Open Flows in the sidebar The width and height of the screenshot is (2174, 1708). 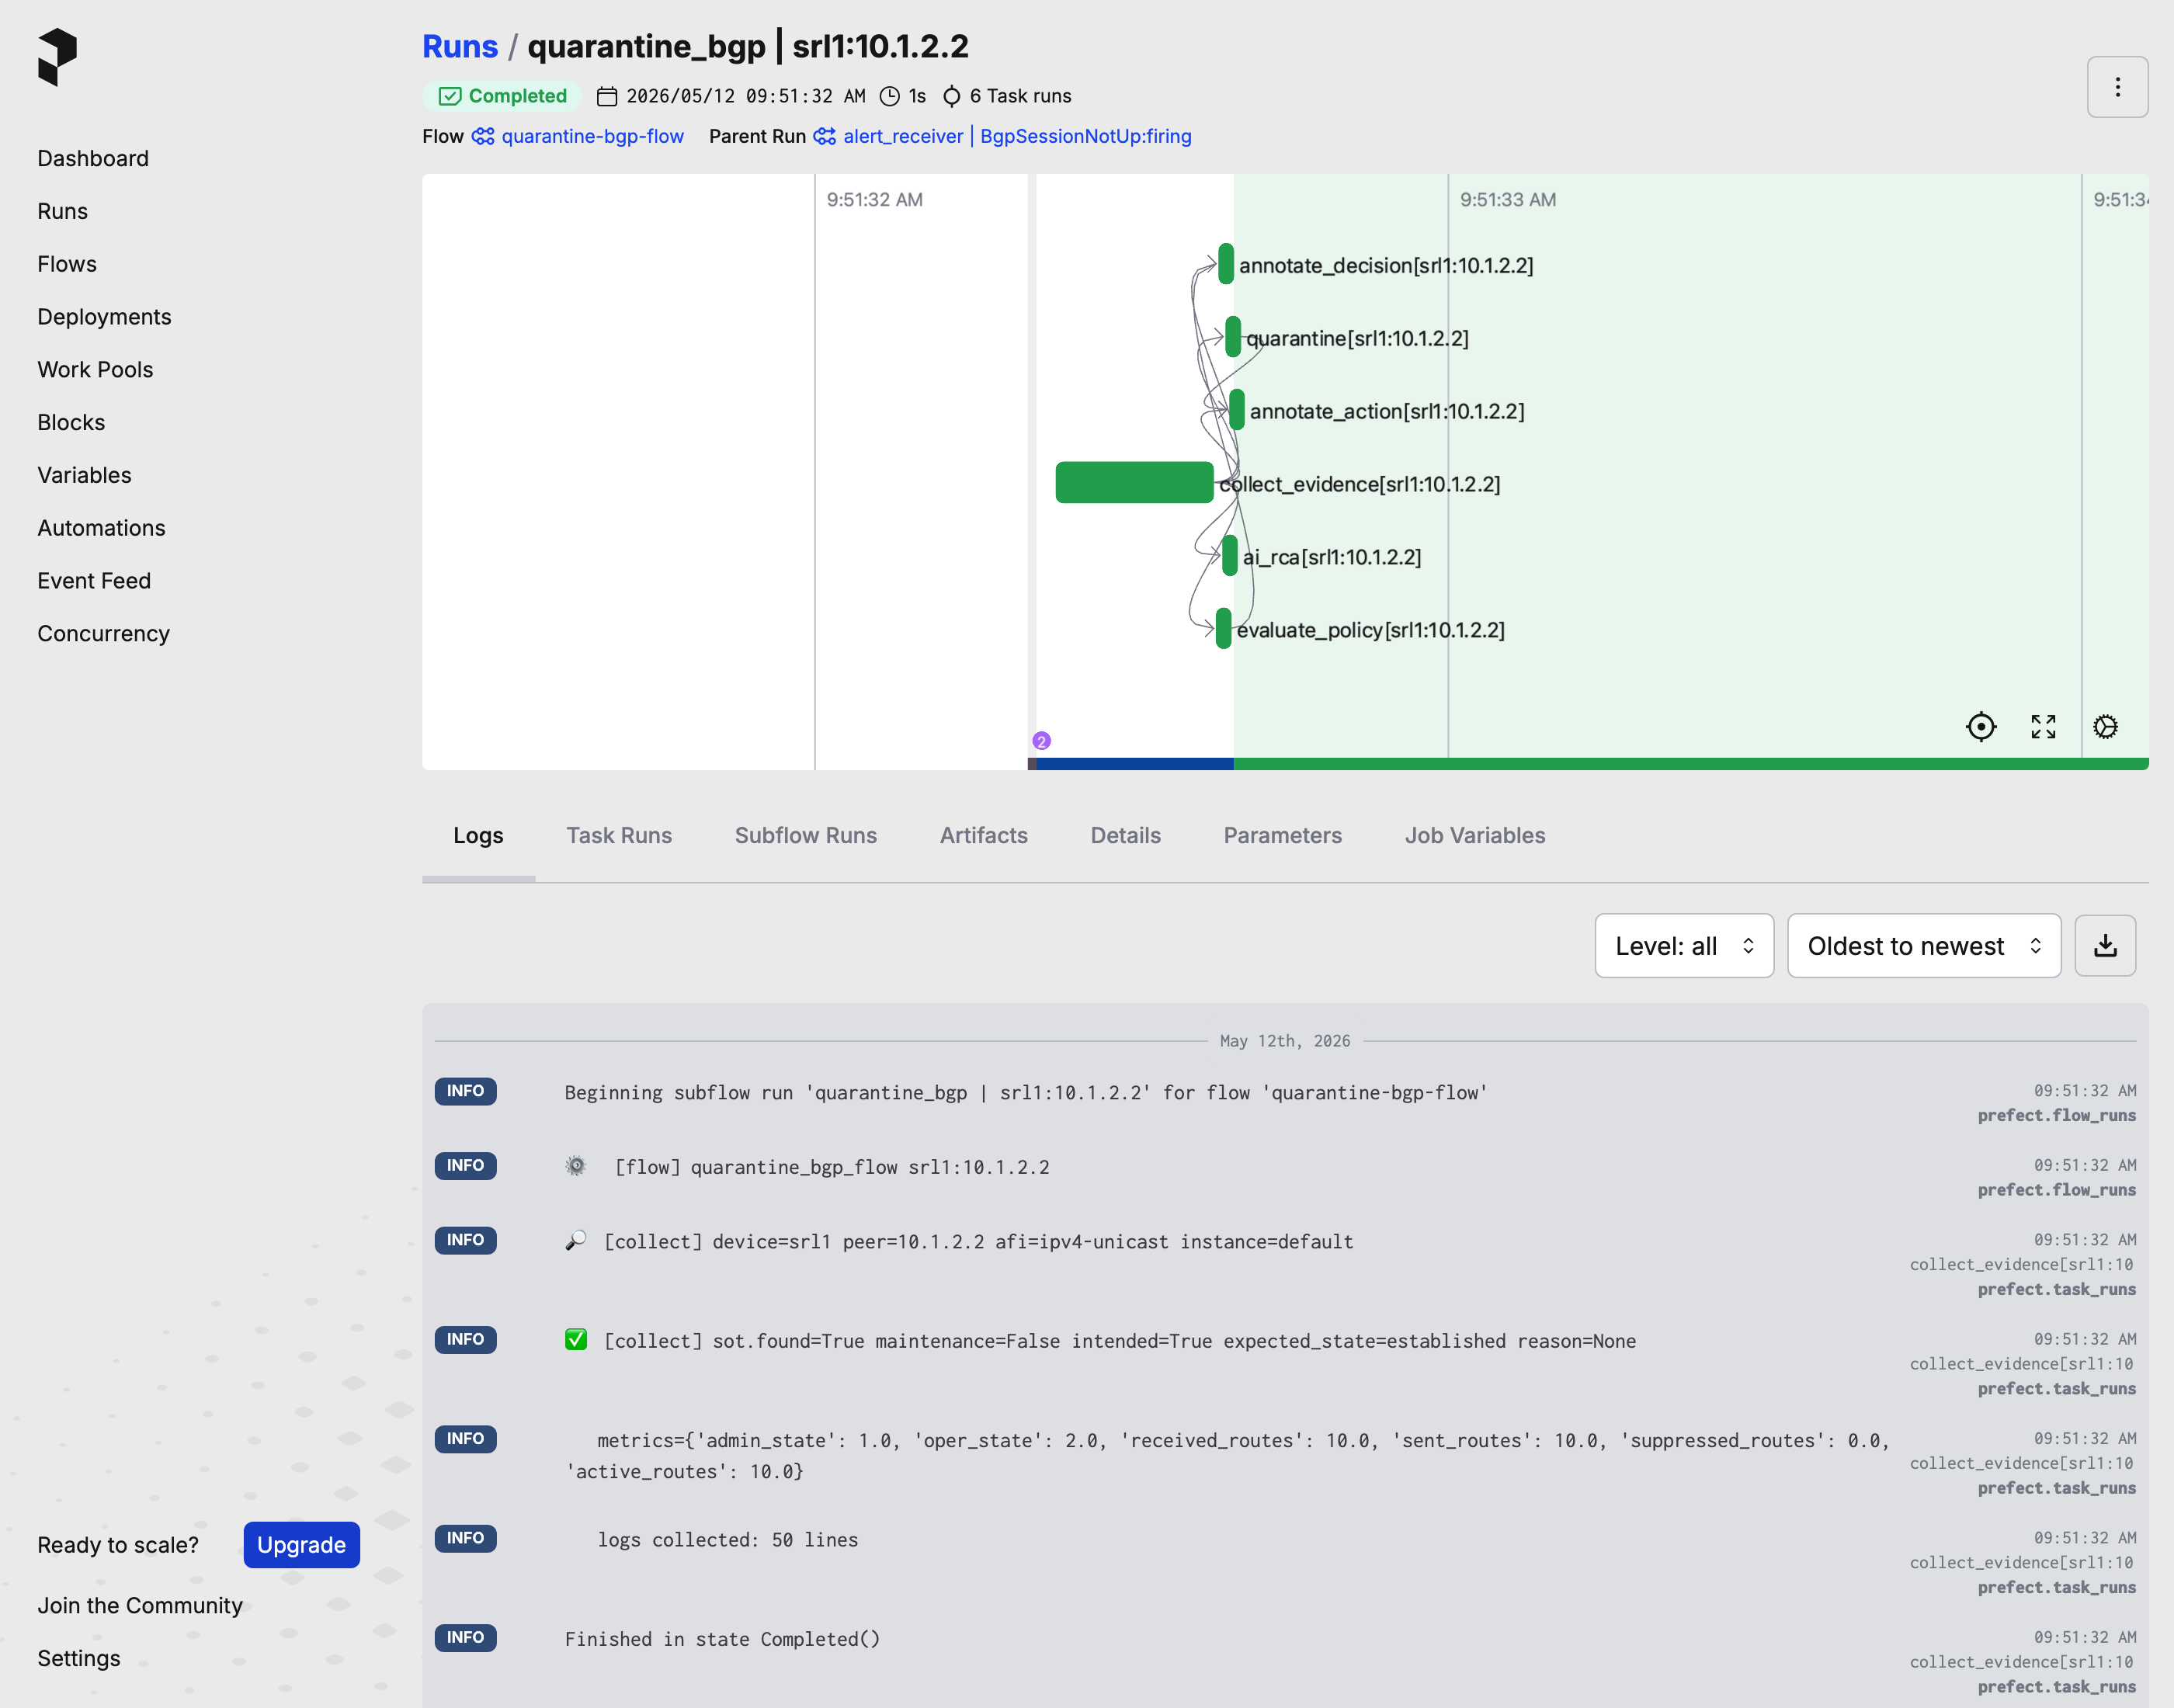coord(67,264)
